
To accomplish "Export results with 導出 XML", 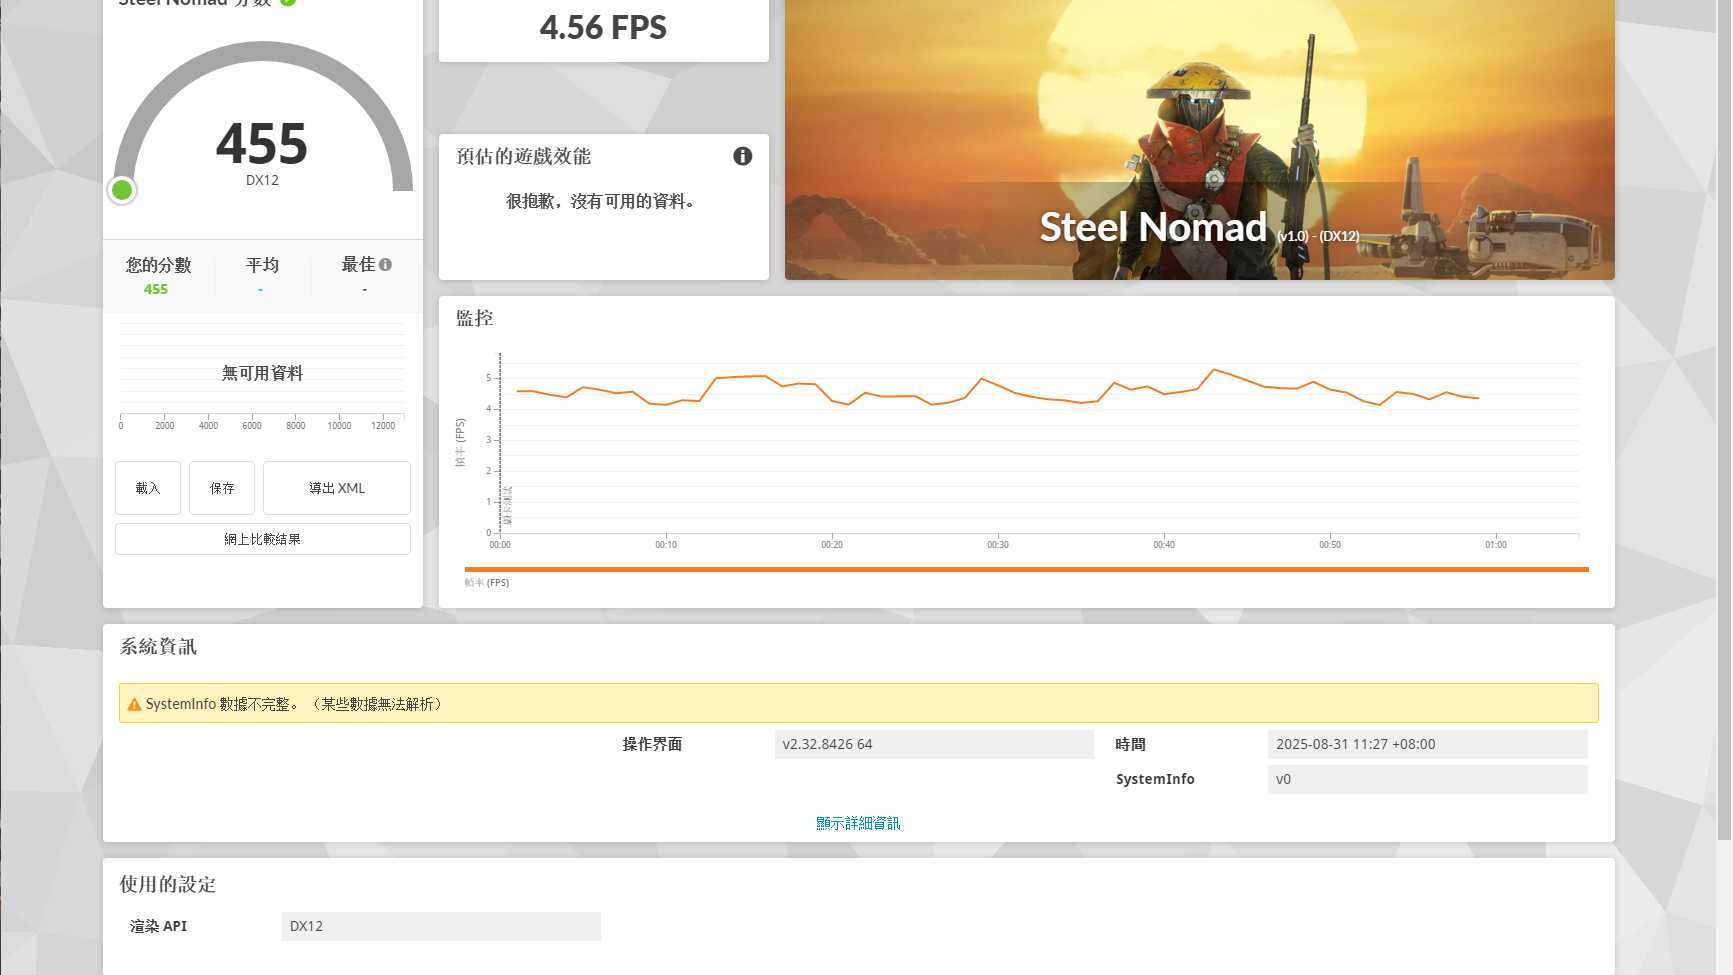I will point(337,488).
